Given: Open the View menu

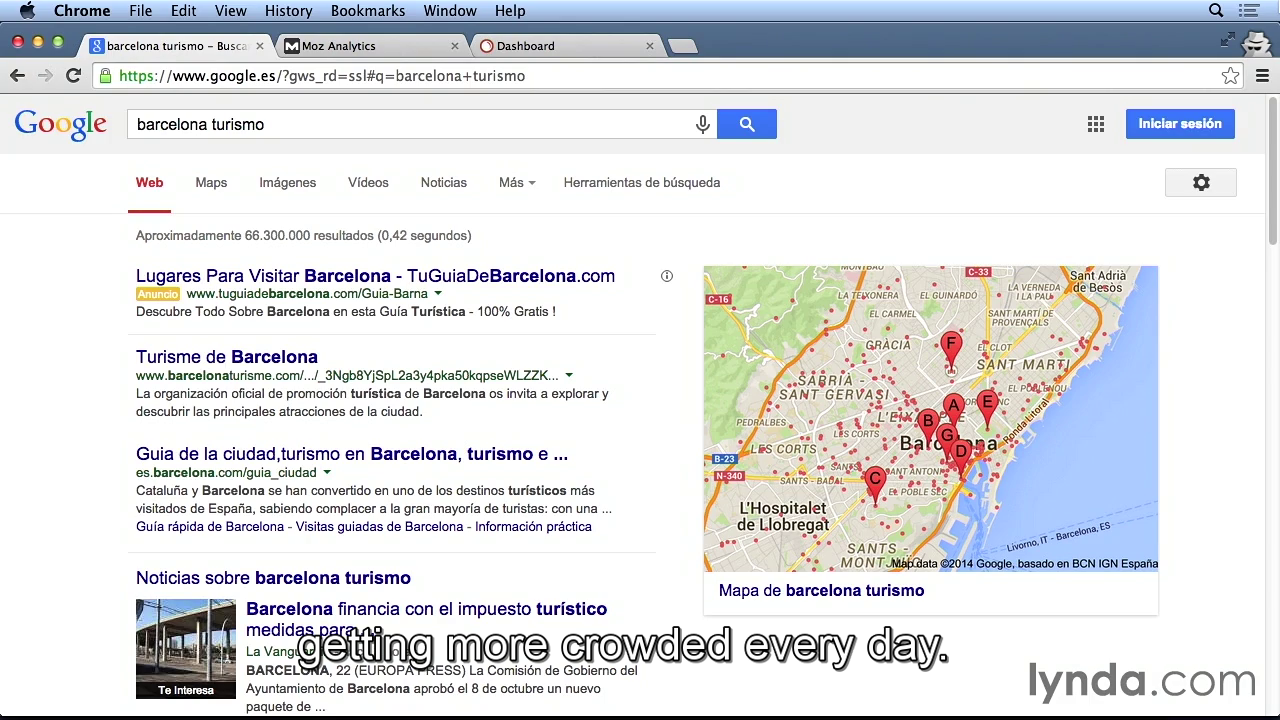Looking at the screenshot, I should [230, 11].
